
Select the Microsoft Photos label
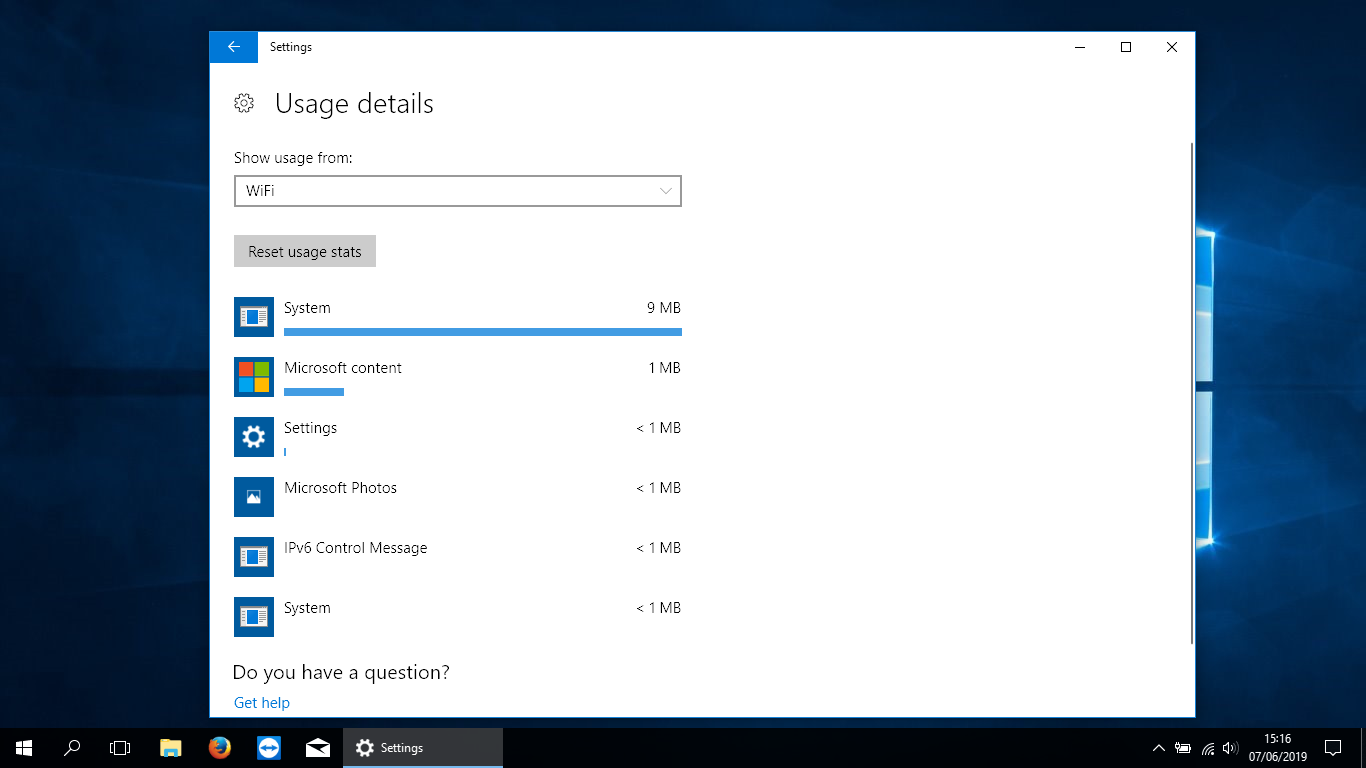(x=340, y=488)
